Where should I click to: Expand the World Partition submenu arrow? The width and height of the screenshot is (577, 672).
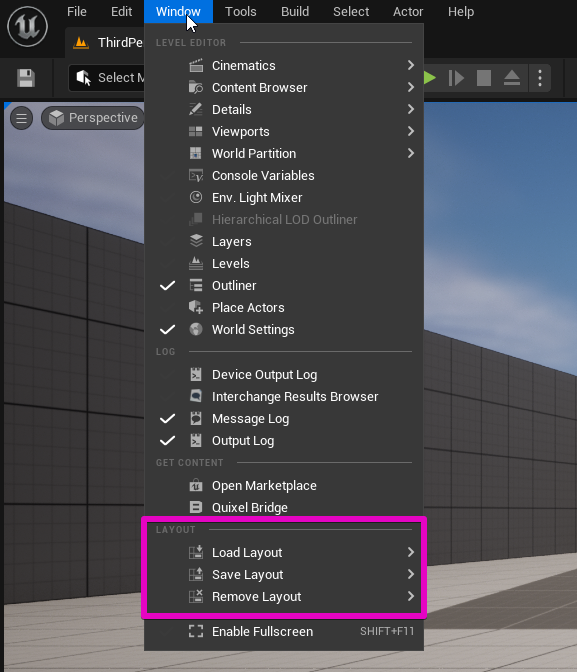pyautogui.click(x=411, y=153)
